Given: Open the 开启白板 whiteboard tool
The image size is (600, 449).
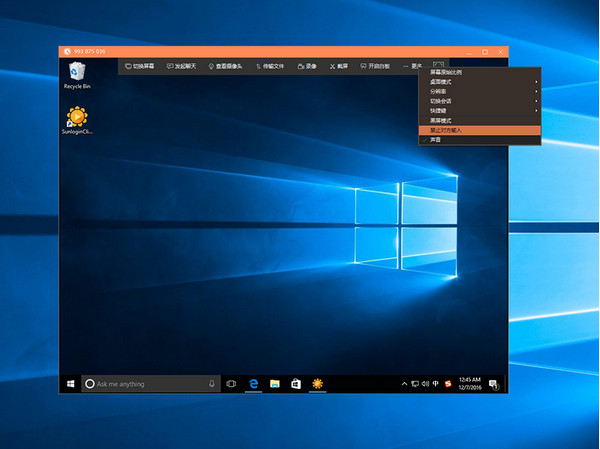Looking at the screenshot, I should pos(375,66).
